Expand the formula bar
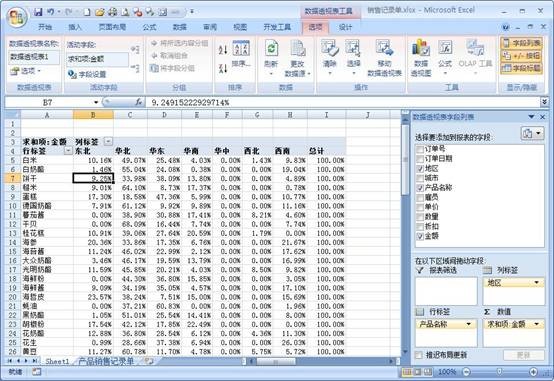Image resolution: width=554 pixels, height=381 pixels. point(544,102)
